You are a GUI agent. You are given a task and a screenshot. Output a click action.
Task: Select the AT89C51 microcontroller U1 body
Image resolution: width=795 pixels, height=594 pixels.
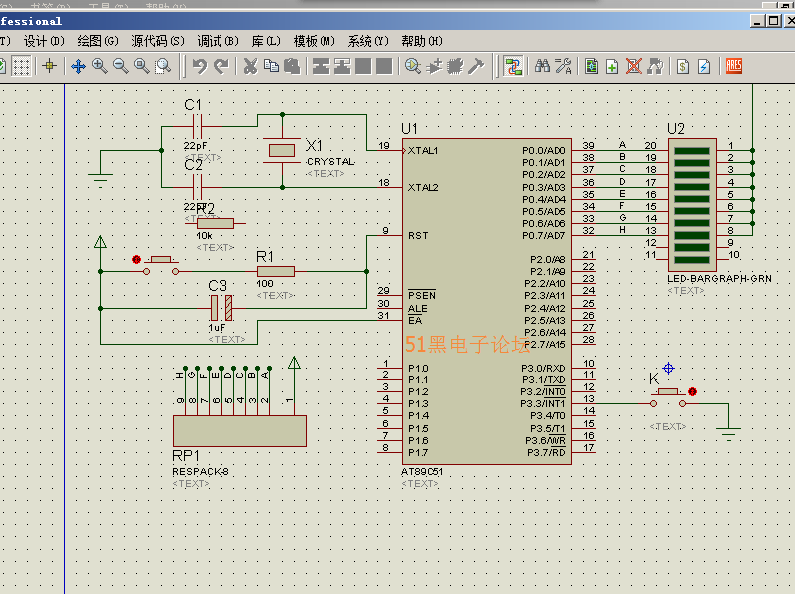(x=487, y=301)
